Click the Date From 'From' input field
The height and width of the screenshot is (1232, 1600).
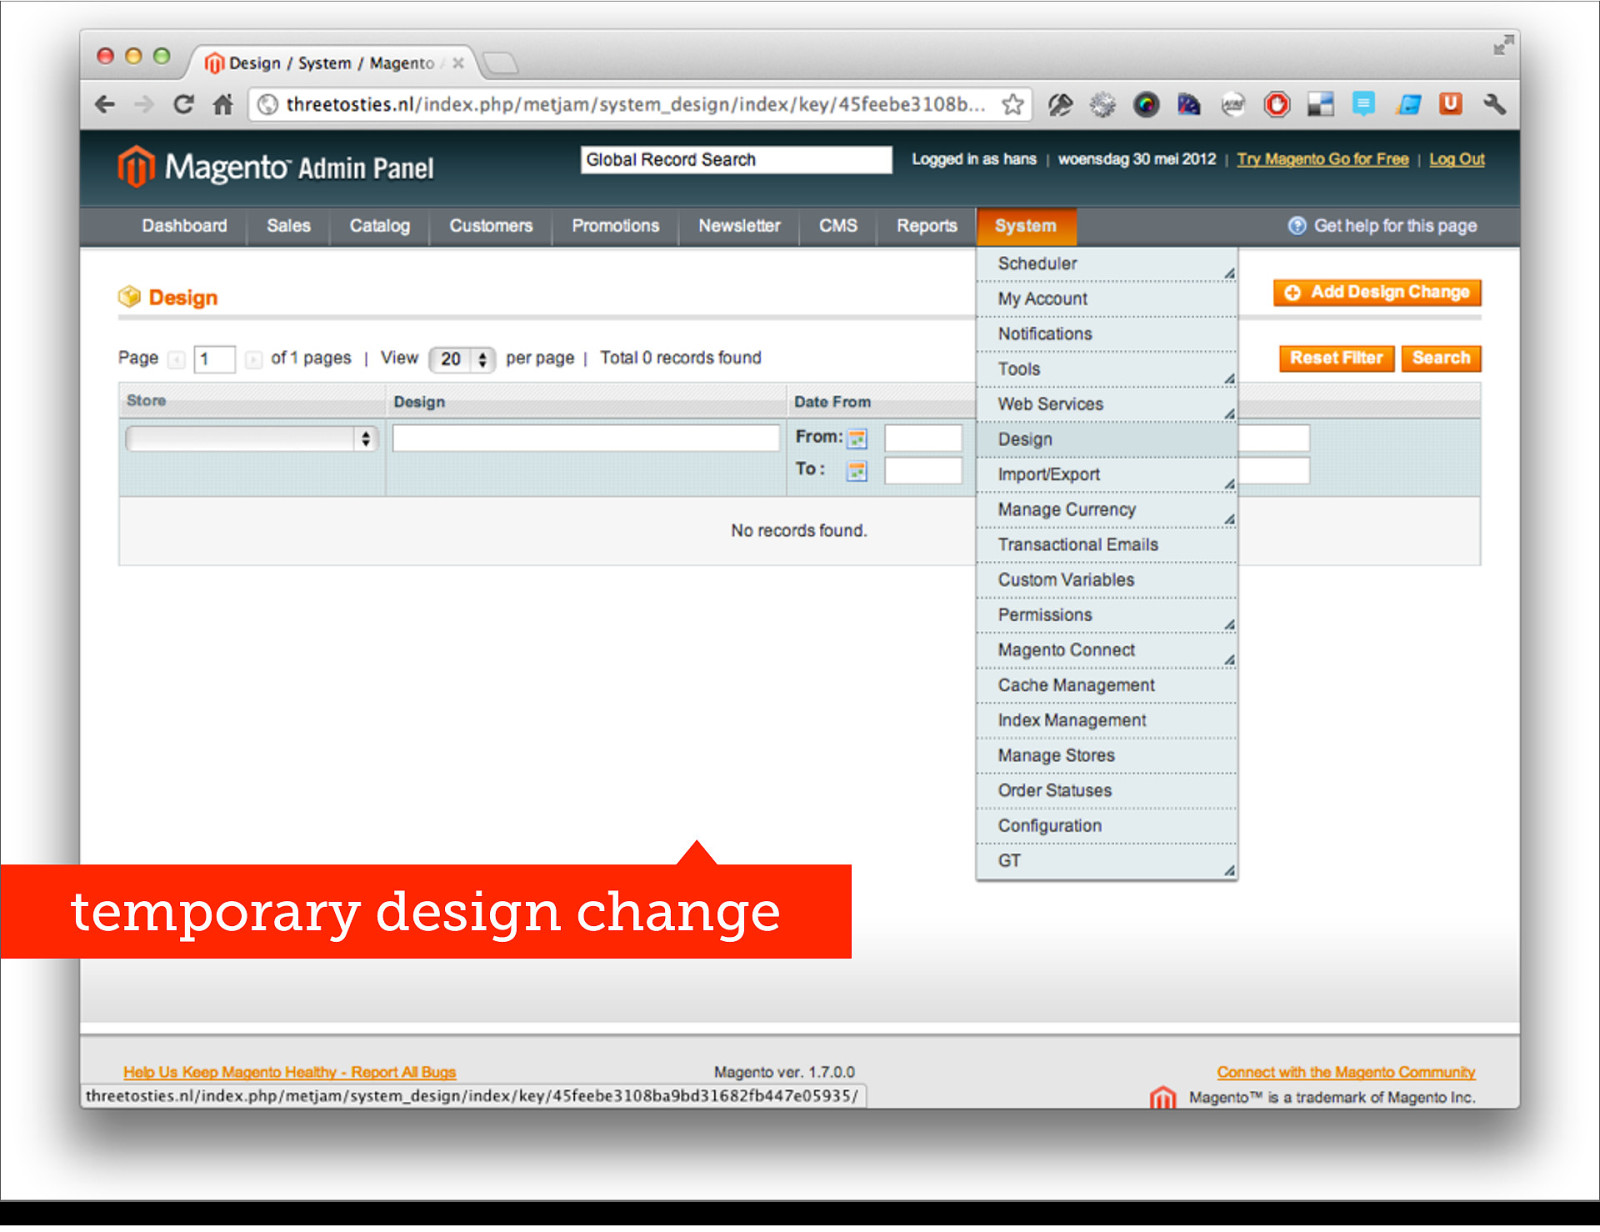[923, 438]
